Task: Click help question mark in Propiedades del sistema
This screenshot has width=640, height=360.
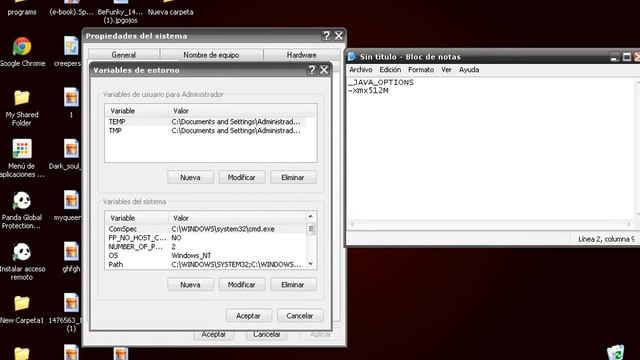Action: [x=326, y=36]
